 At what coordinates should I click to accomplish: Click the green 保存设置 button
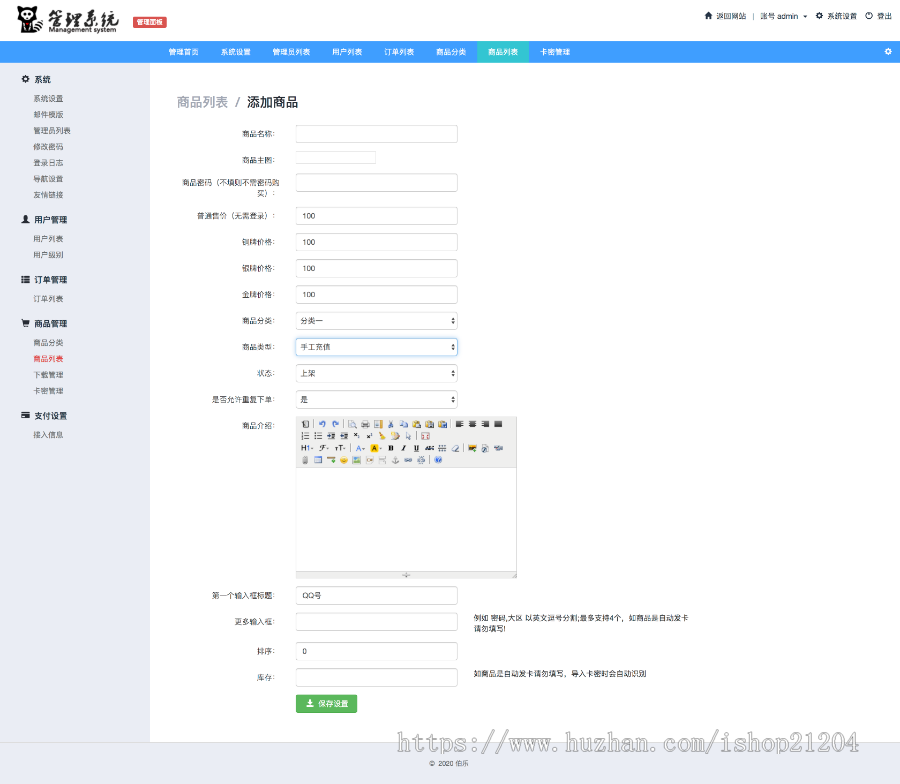pyautogui.click(x=327, y=704)
